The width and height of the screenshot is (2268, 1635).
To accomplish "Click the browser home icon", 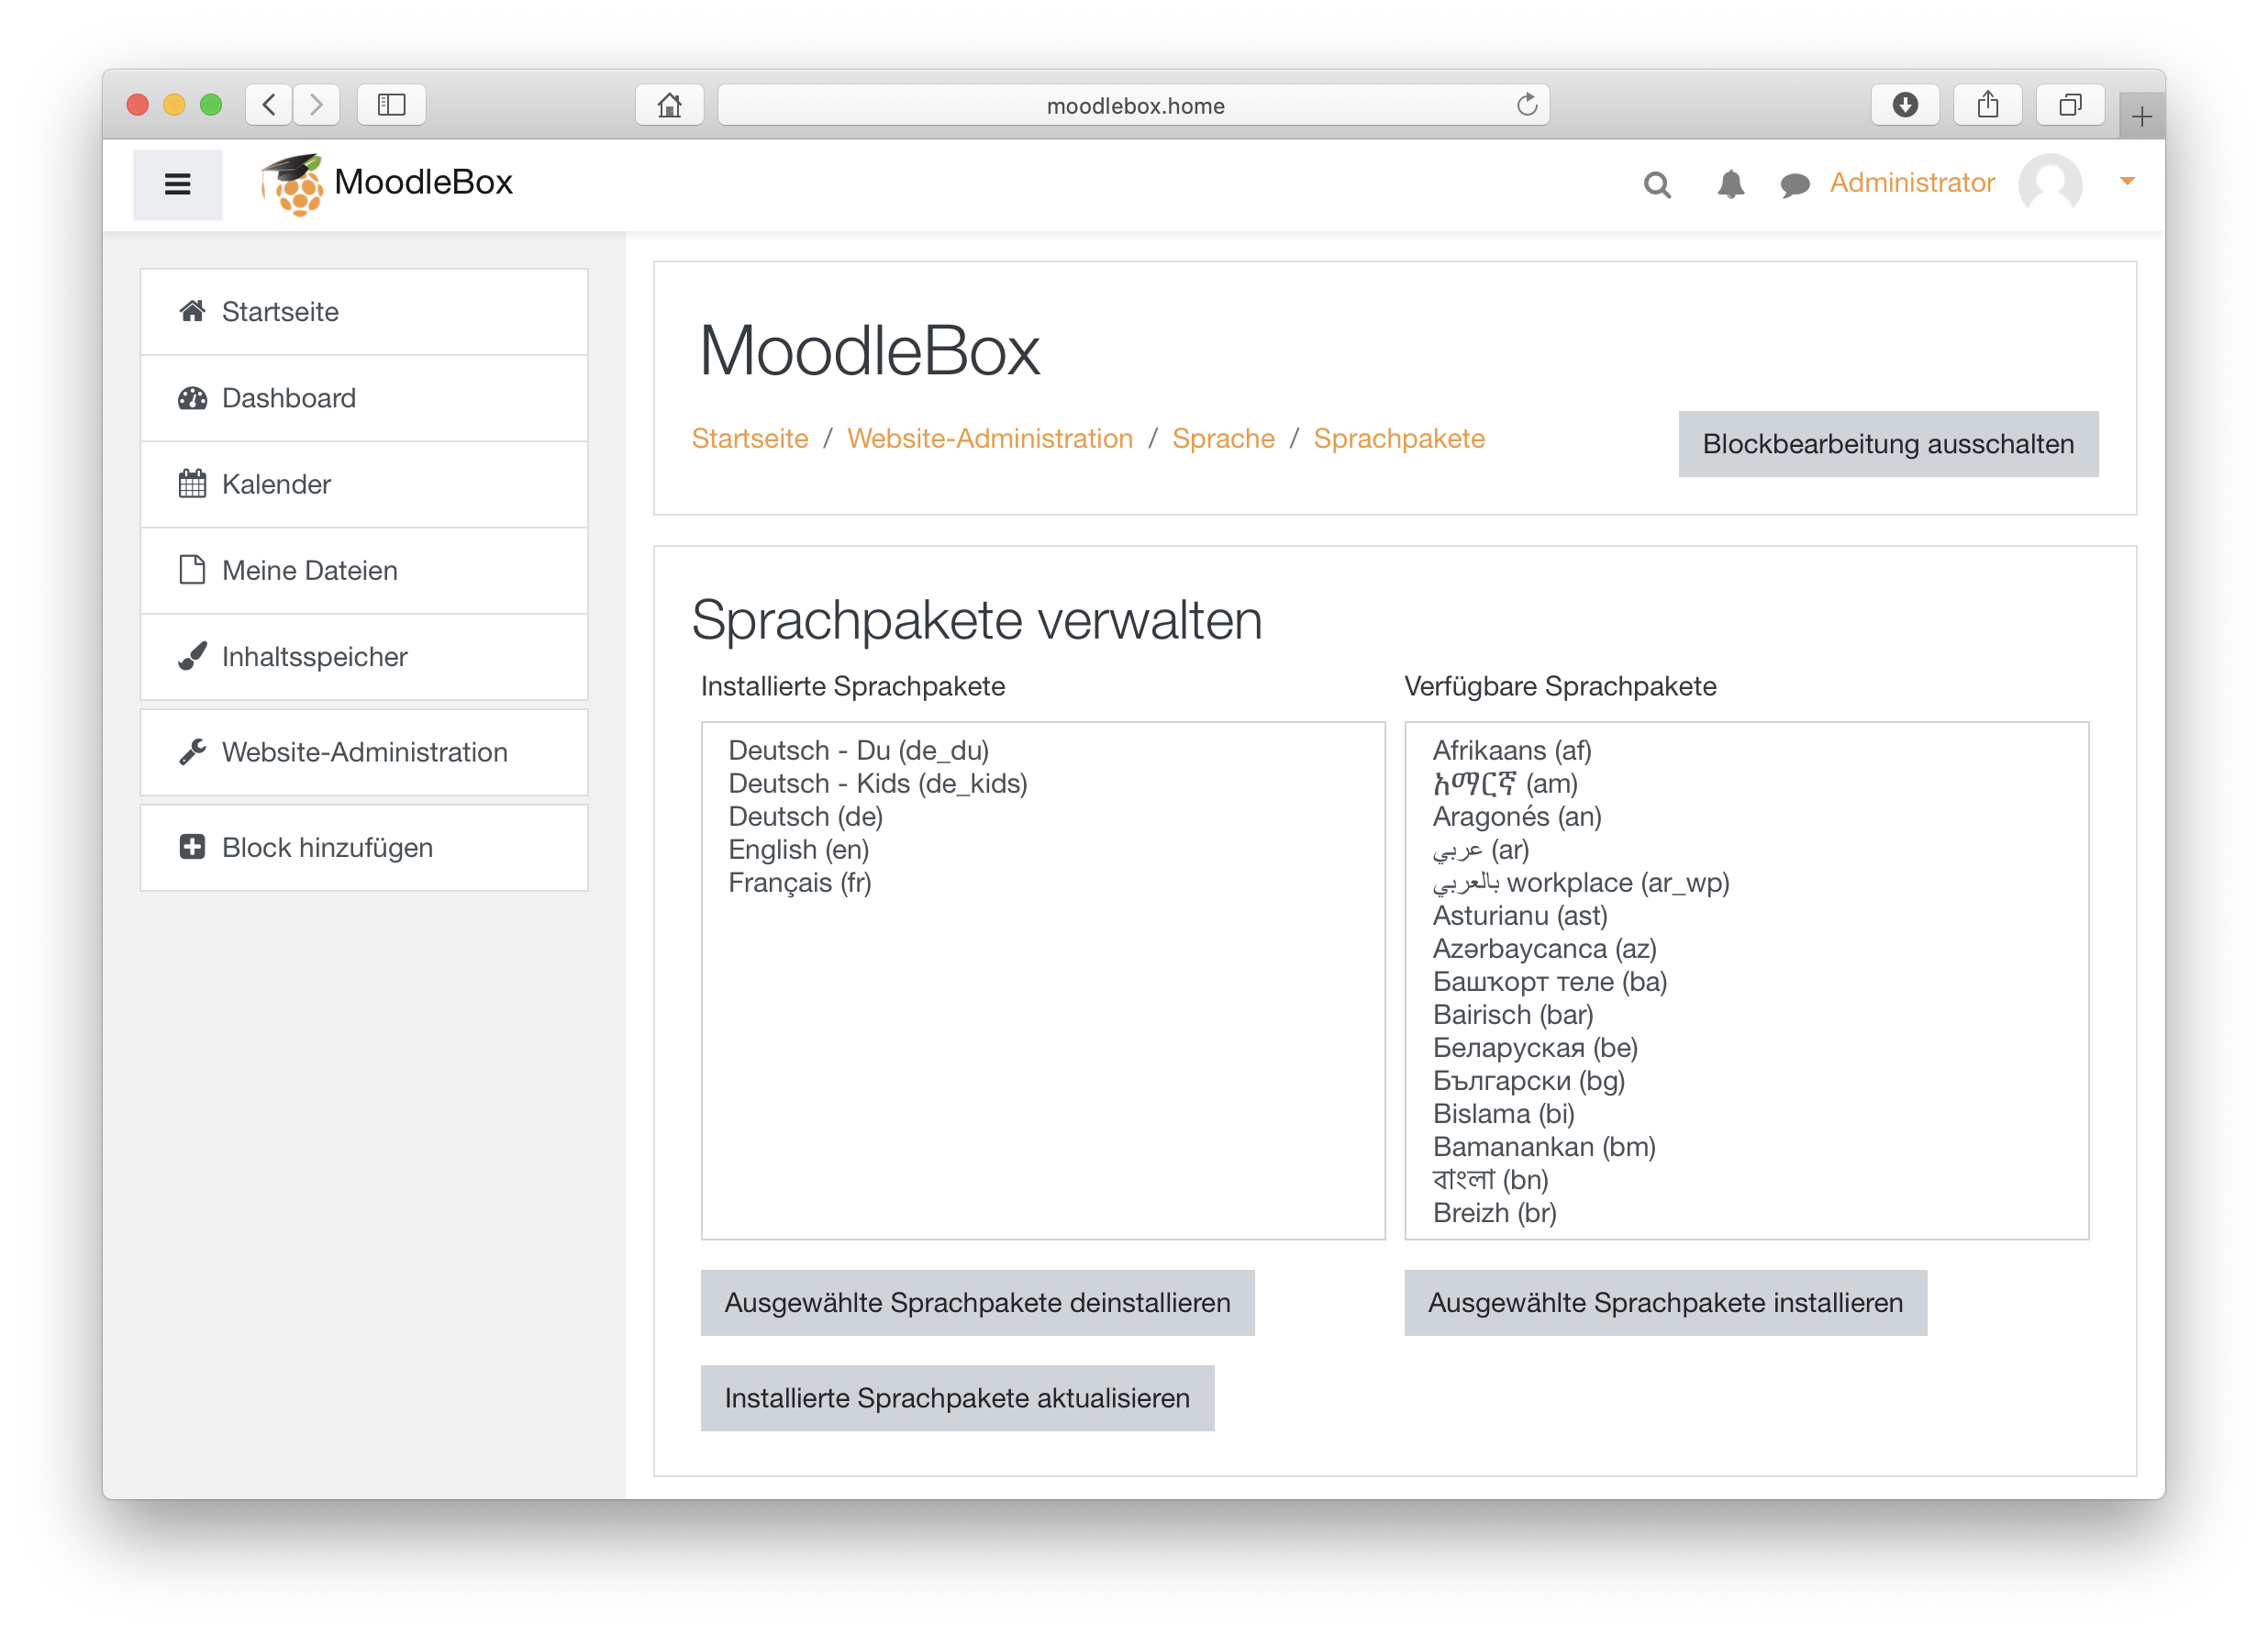I will [669, 104].
